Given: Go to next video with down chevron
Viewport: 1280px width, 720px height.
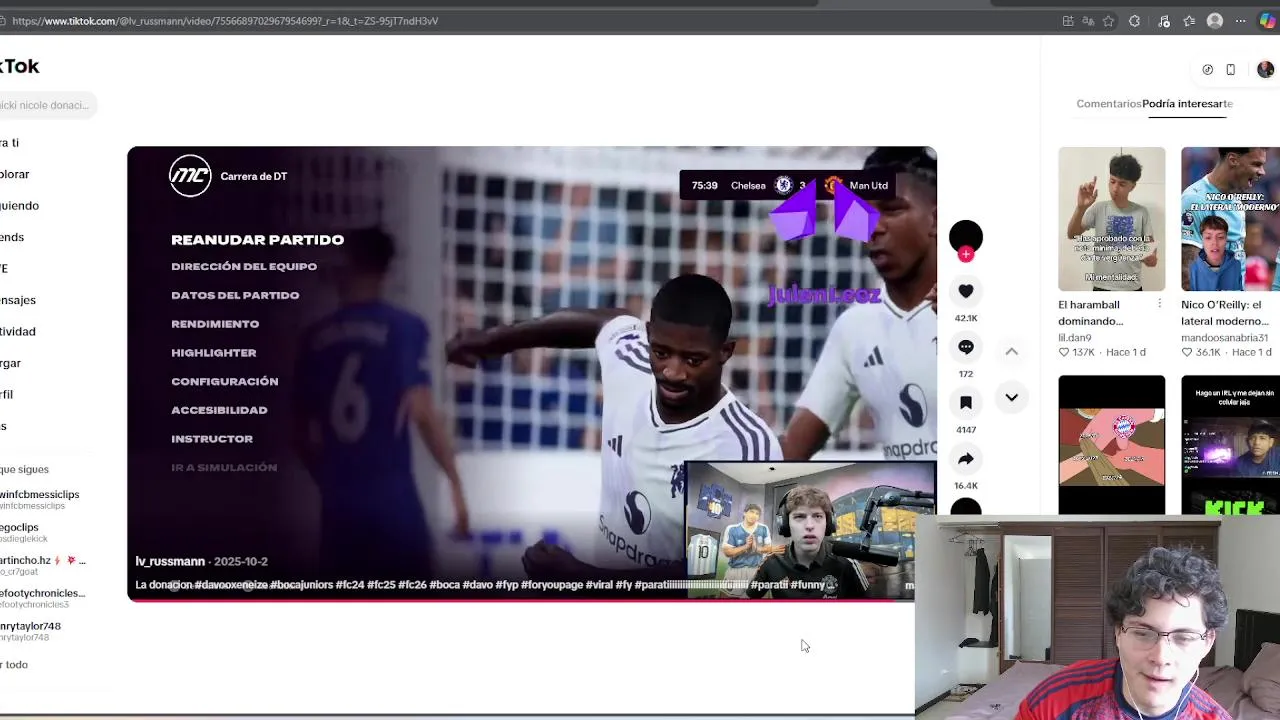Looking at the screenshot, I should click(1012, 398).
